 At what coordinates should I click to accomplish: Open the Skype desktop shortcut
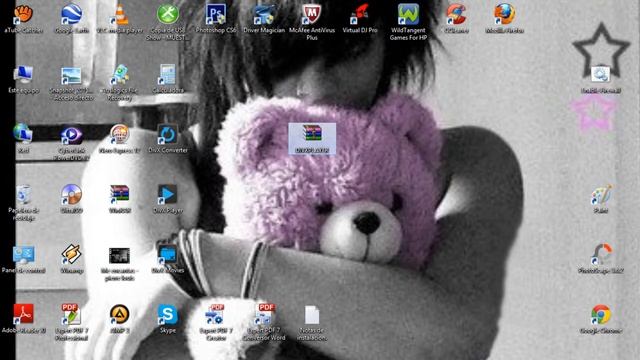(x=168, y=315)
